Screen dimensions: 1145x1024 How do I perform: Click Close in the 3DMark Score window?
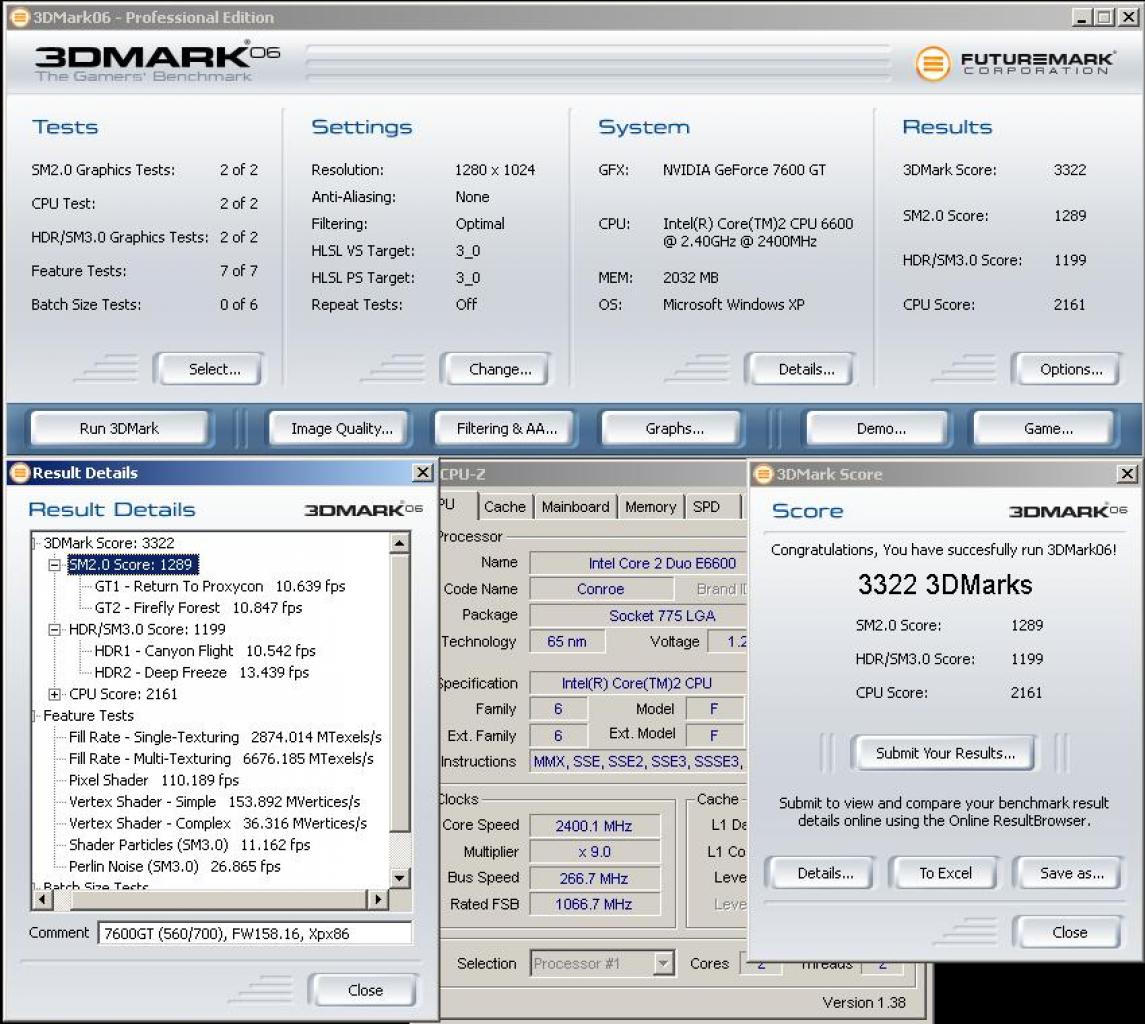1070,932
